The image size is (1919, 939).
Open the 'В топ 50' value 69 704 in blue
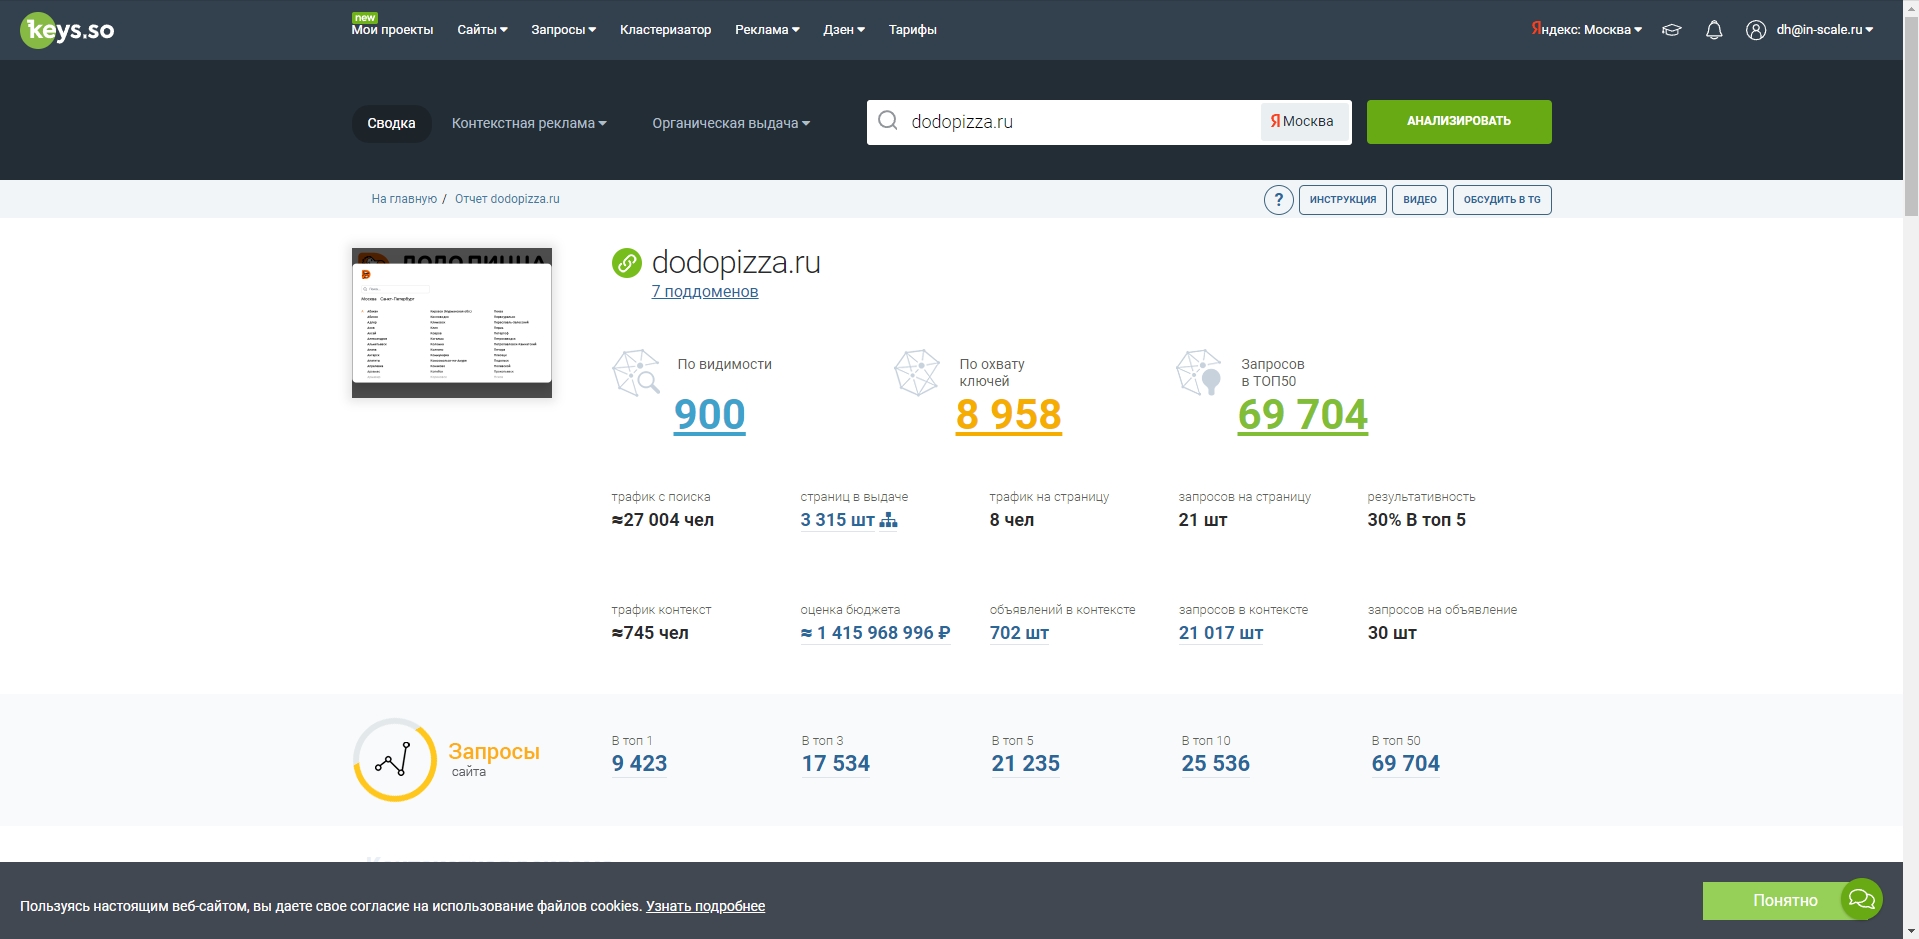tap(1406, 764)
